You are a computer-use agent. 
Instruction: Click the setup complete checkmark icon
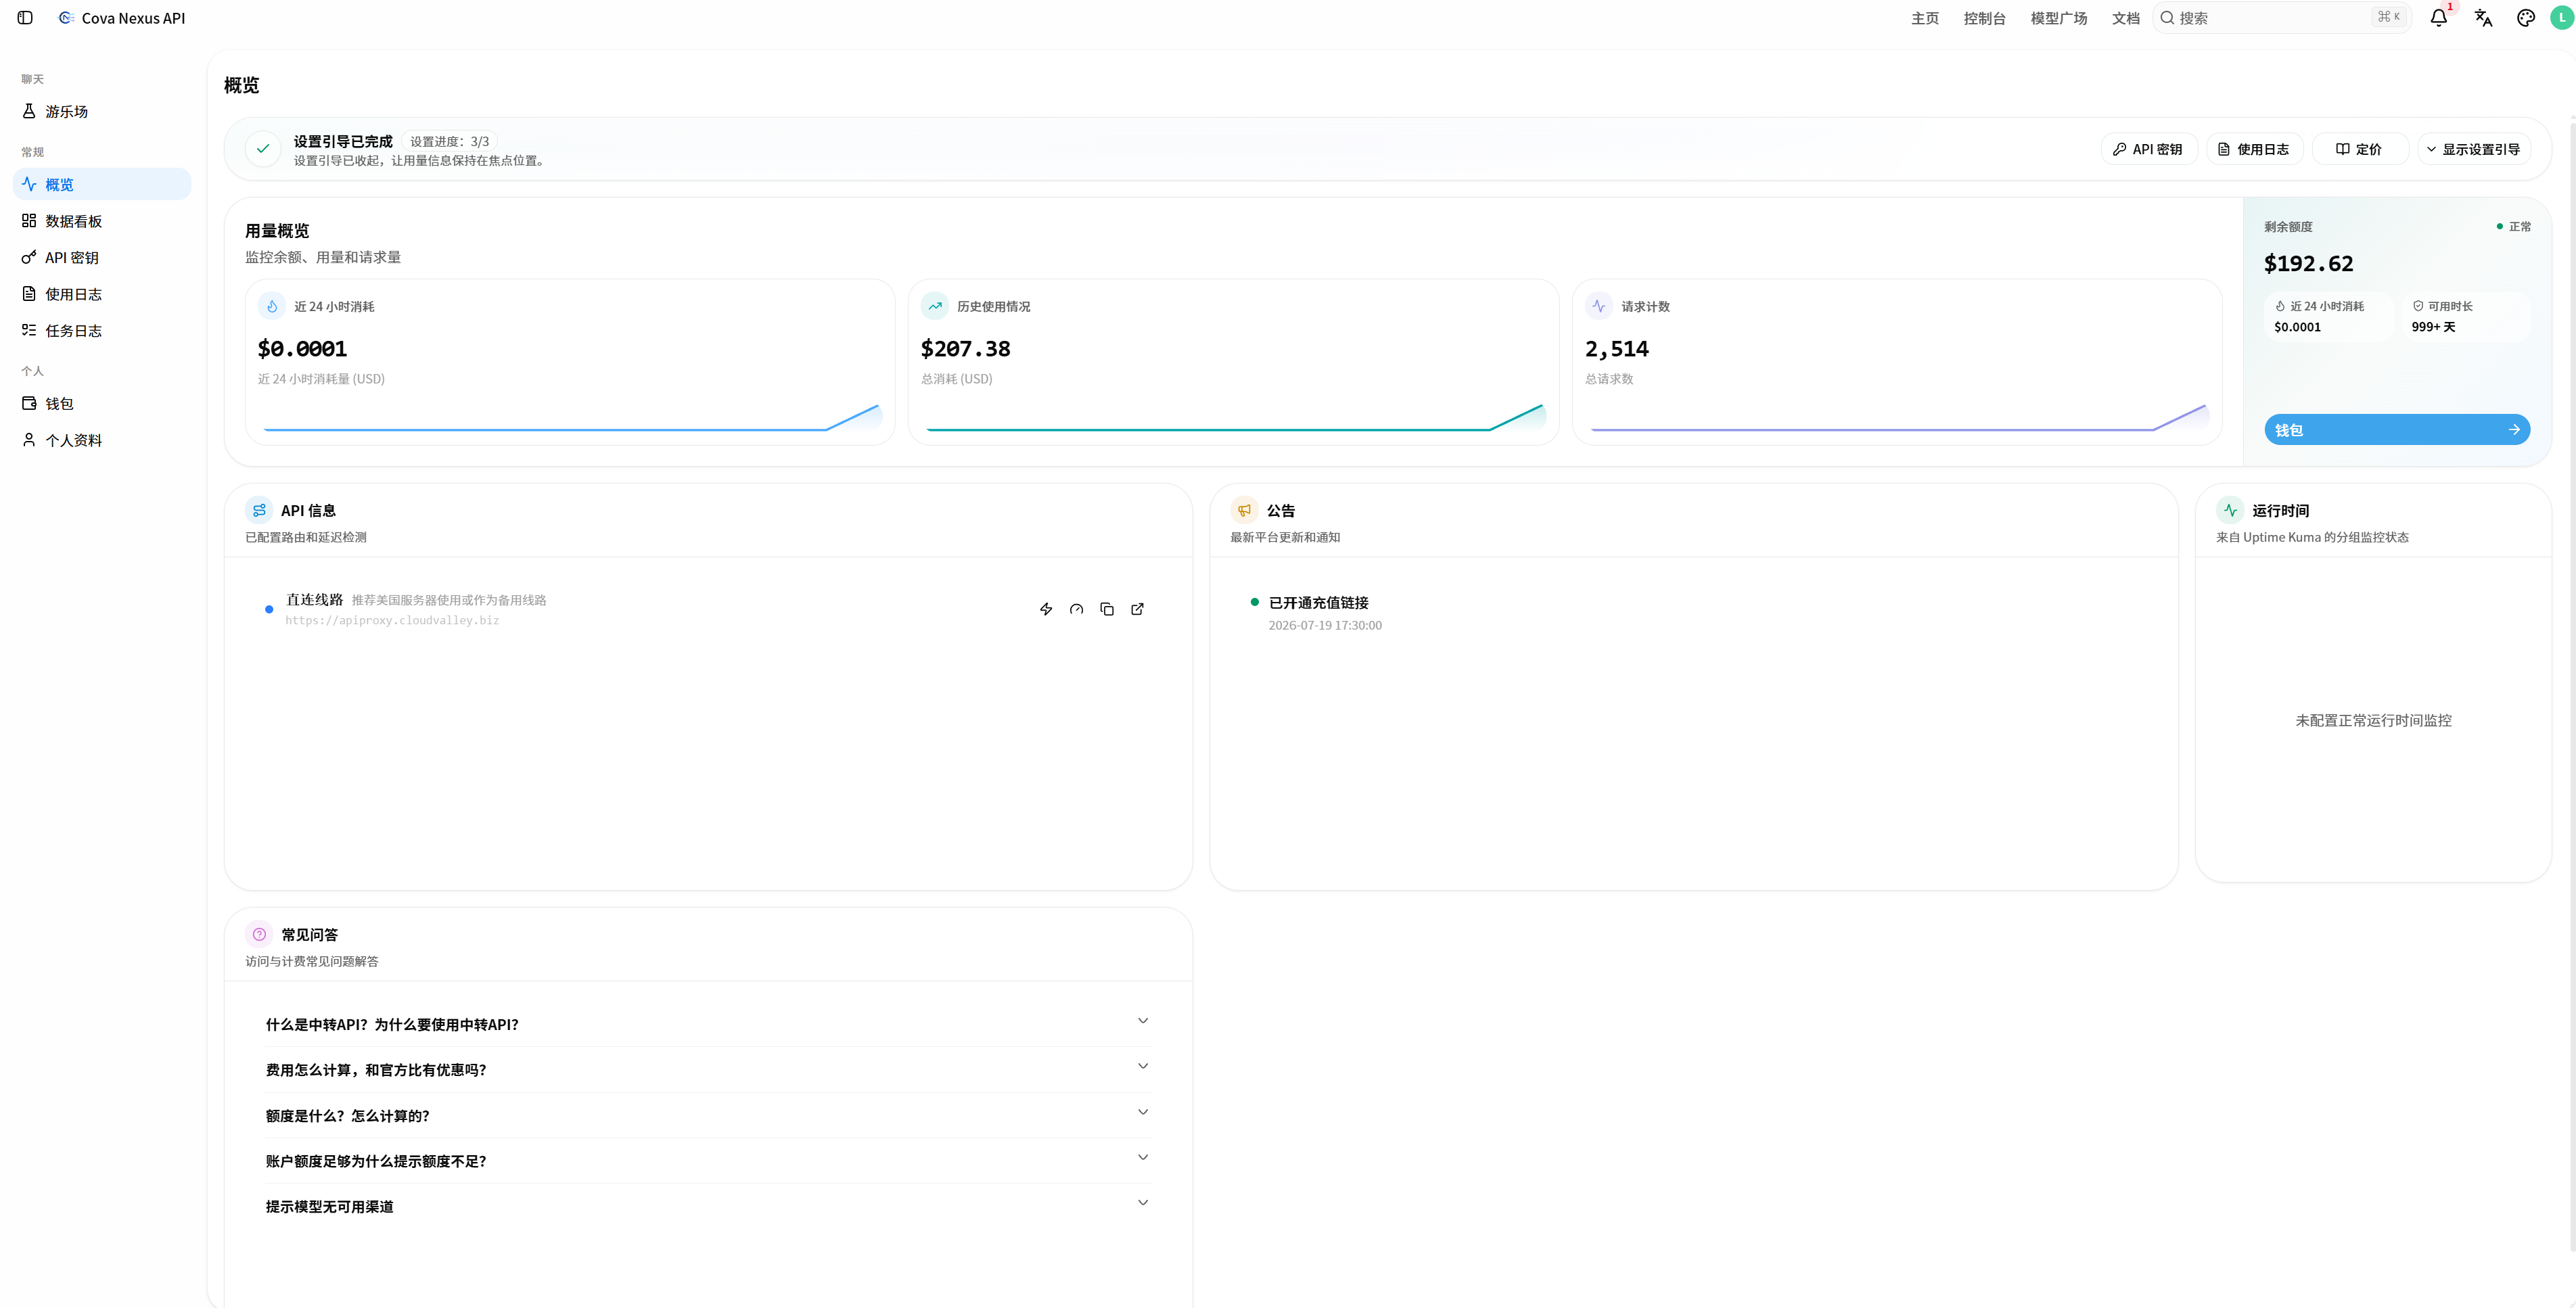263,149
